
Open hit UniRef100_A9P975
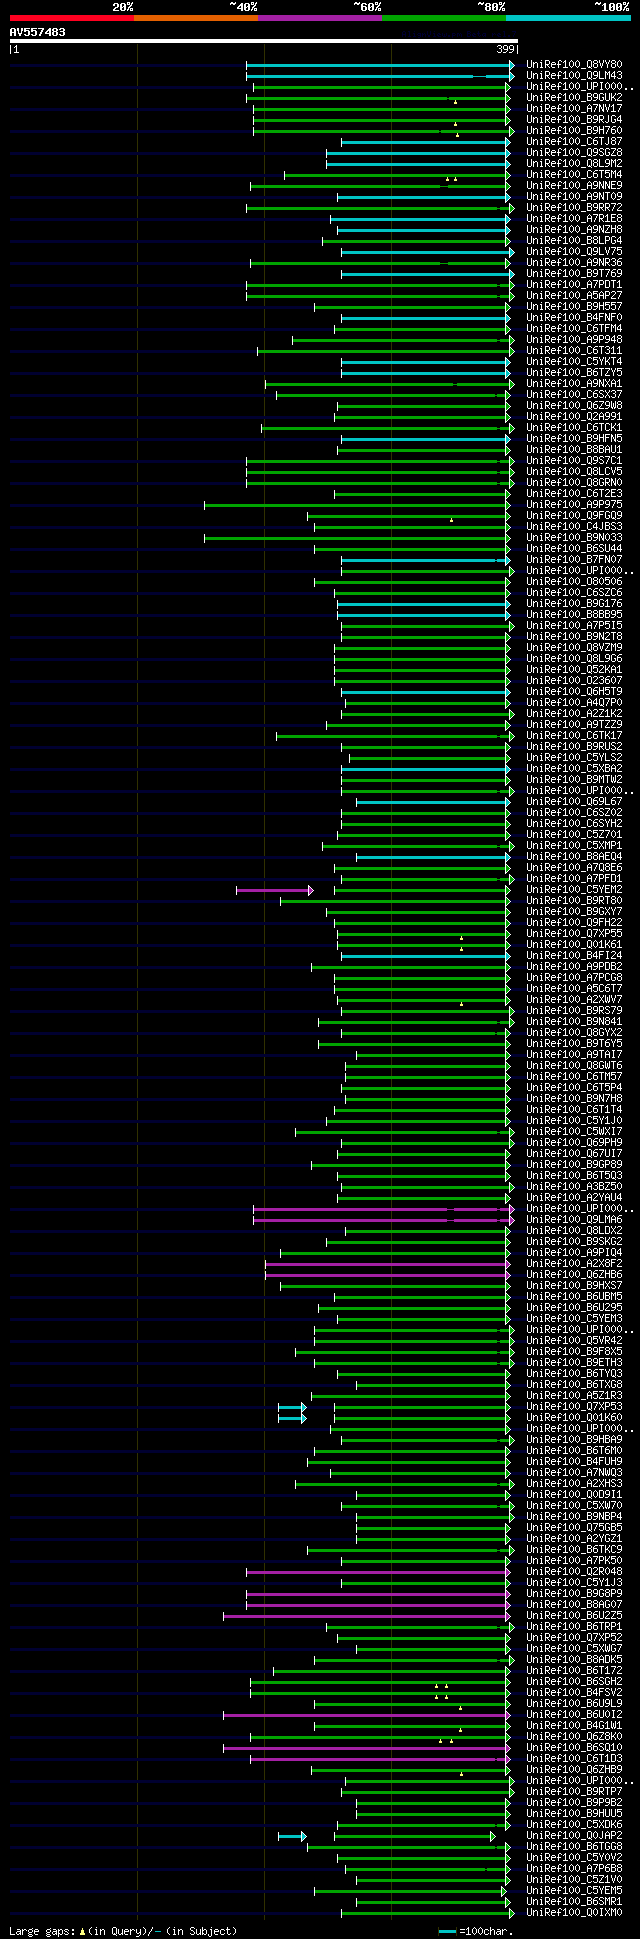point(574,505)
